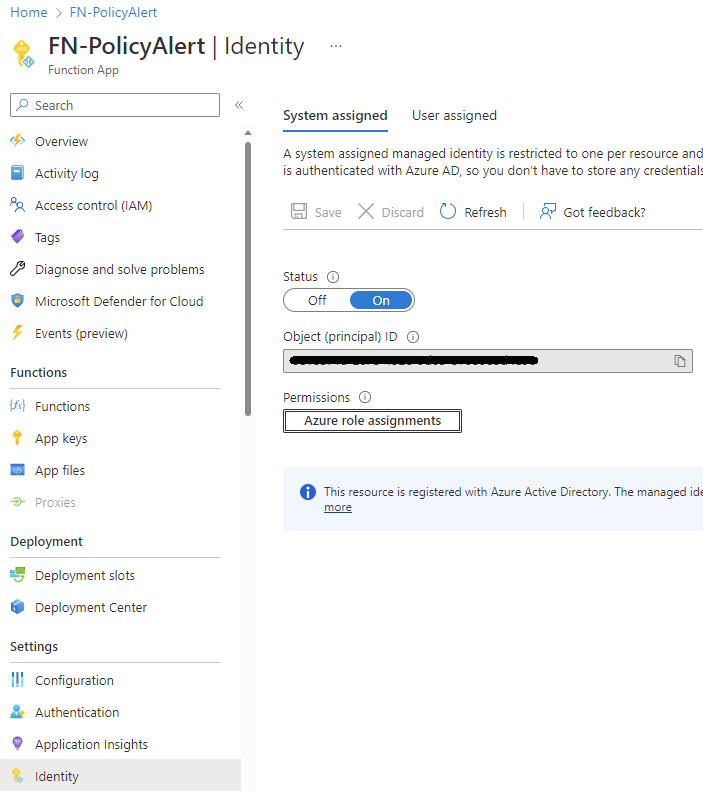Click the info icon next to Permissions

pyautogui.click(x=365, y=397)
